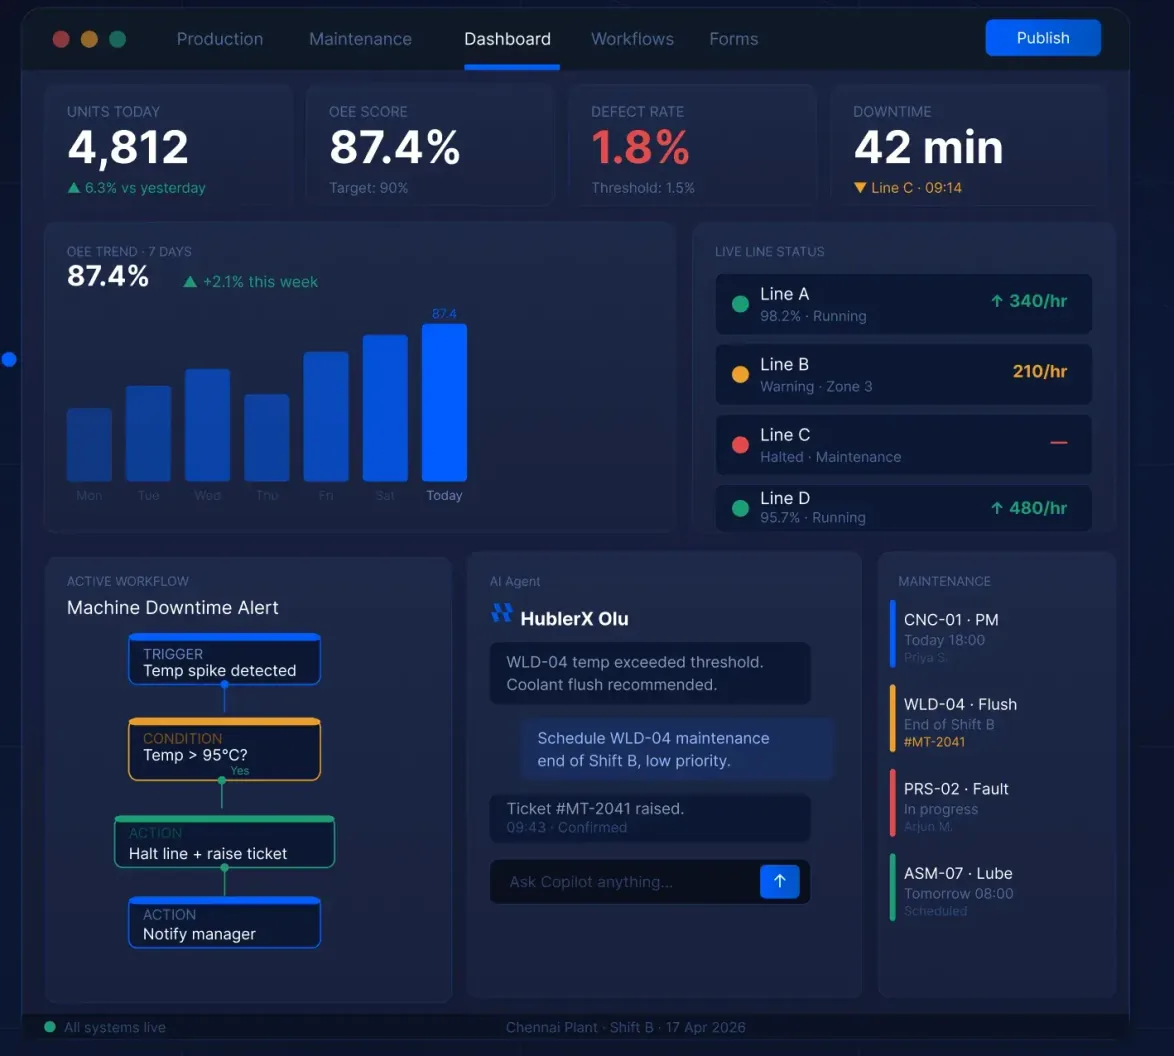The image size is (1174, 1056).
Task: Click the orange downtime triangle beside Line C
Action: [x=860, y=188]
